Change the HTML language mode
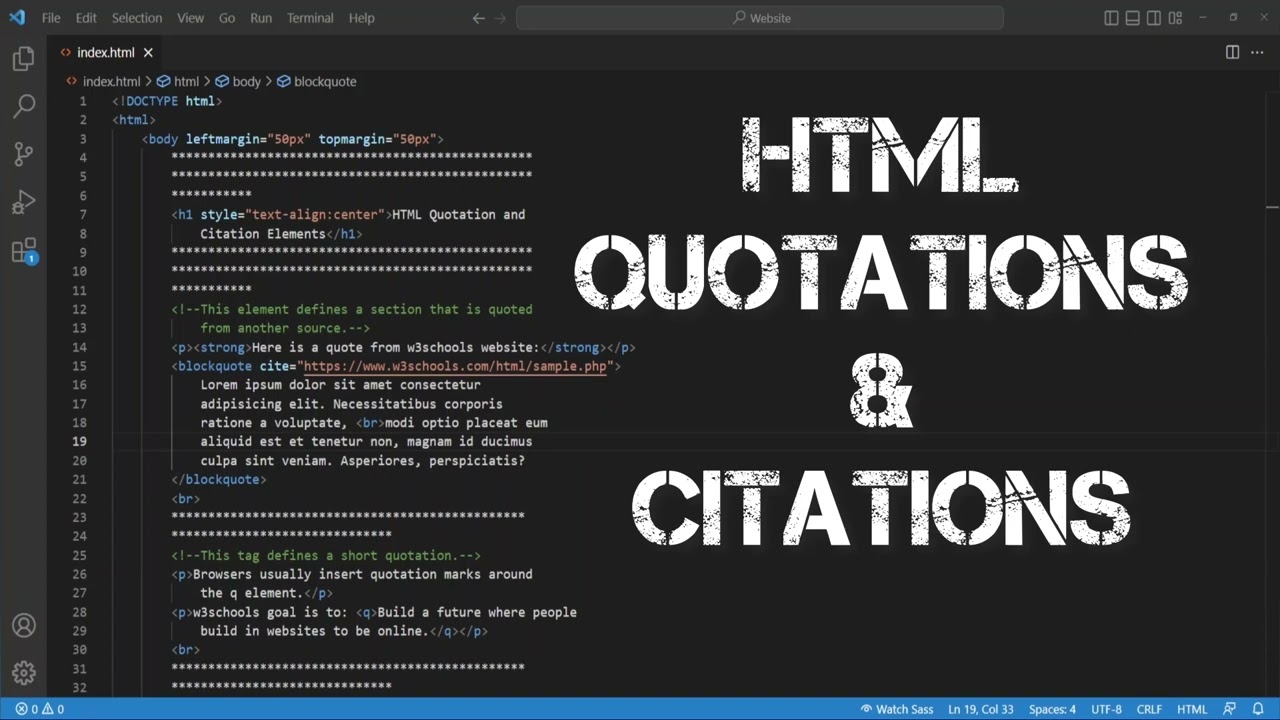The width and height of the screenshot is (1280, 720). click(1192, 709)
